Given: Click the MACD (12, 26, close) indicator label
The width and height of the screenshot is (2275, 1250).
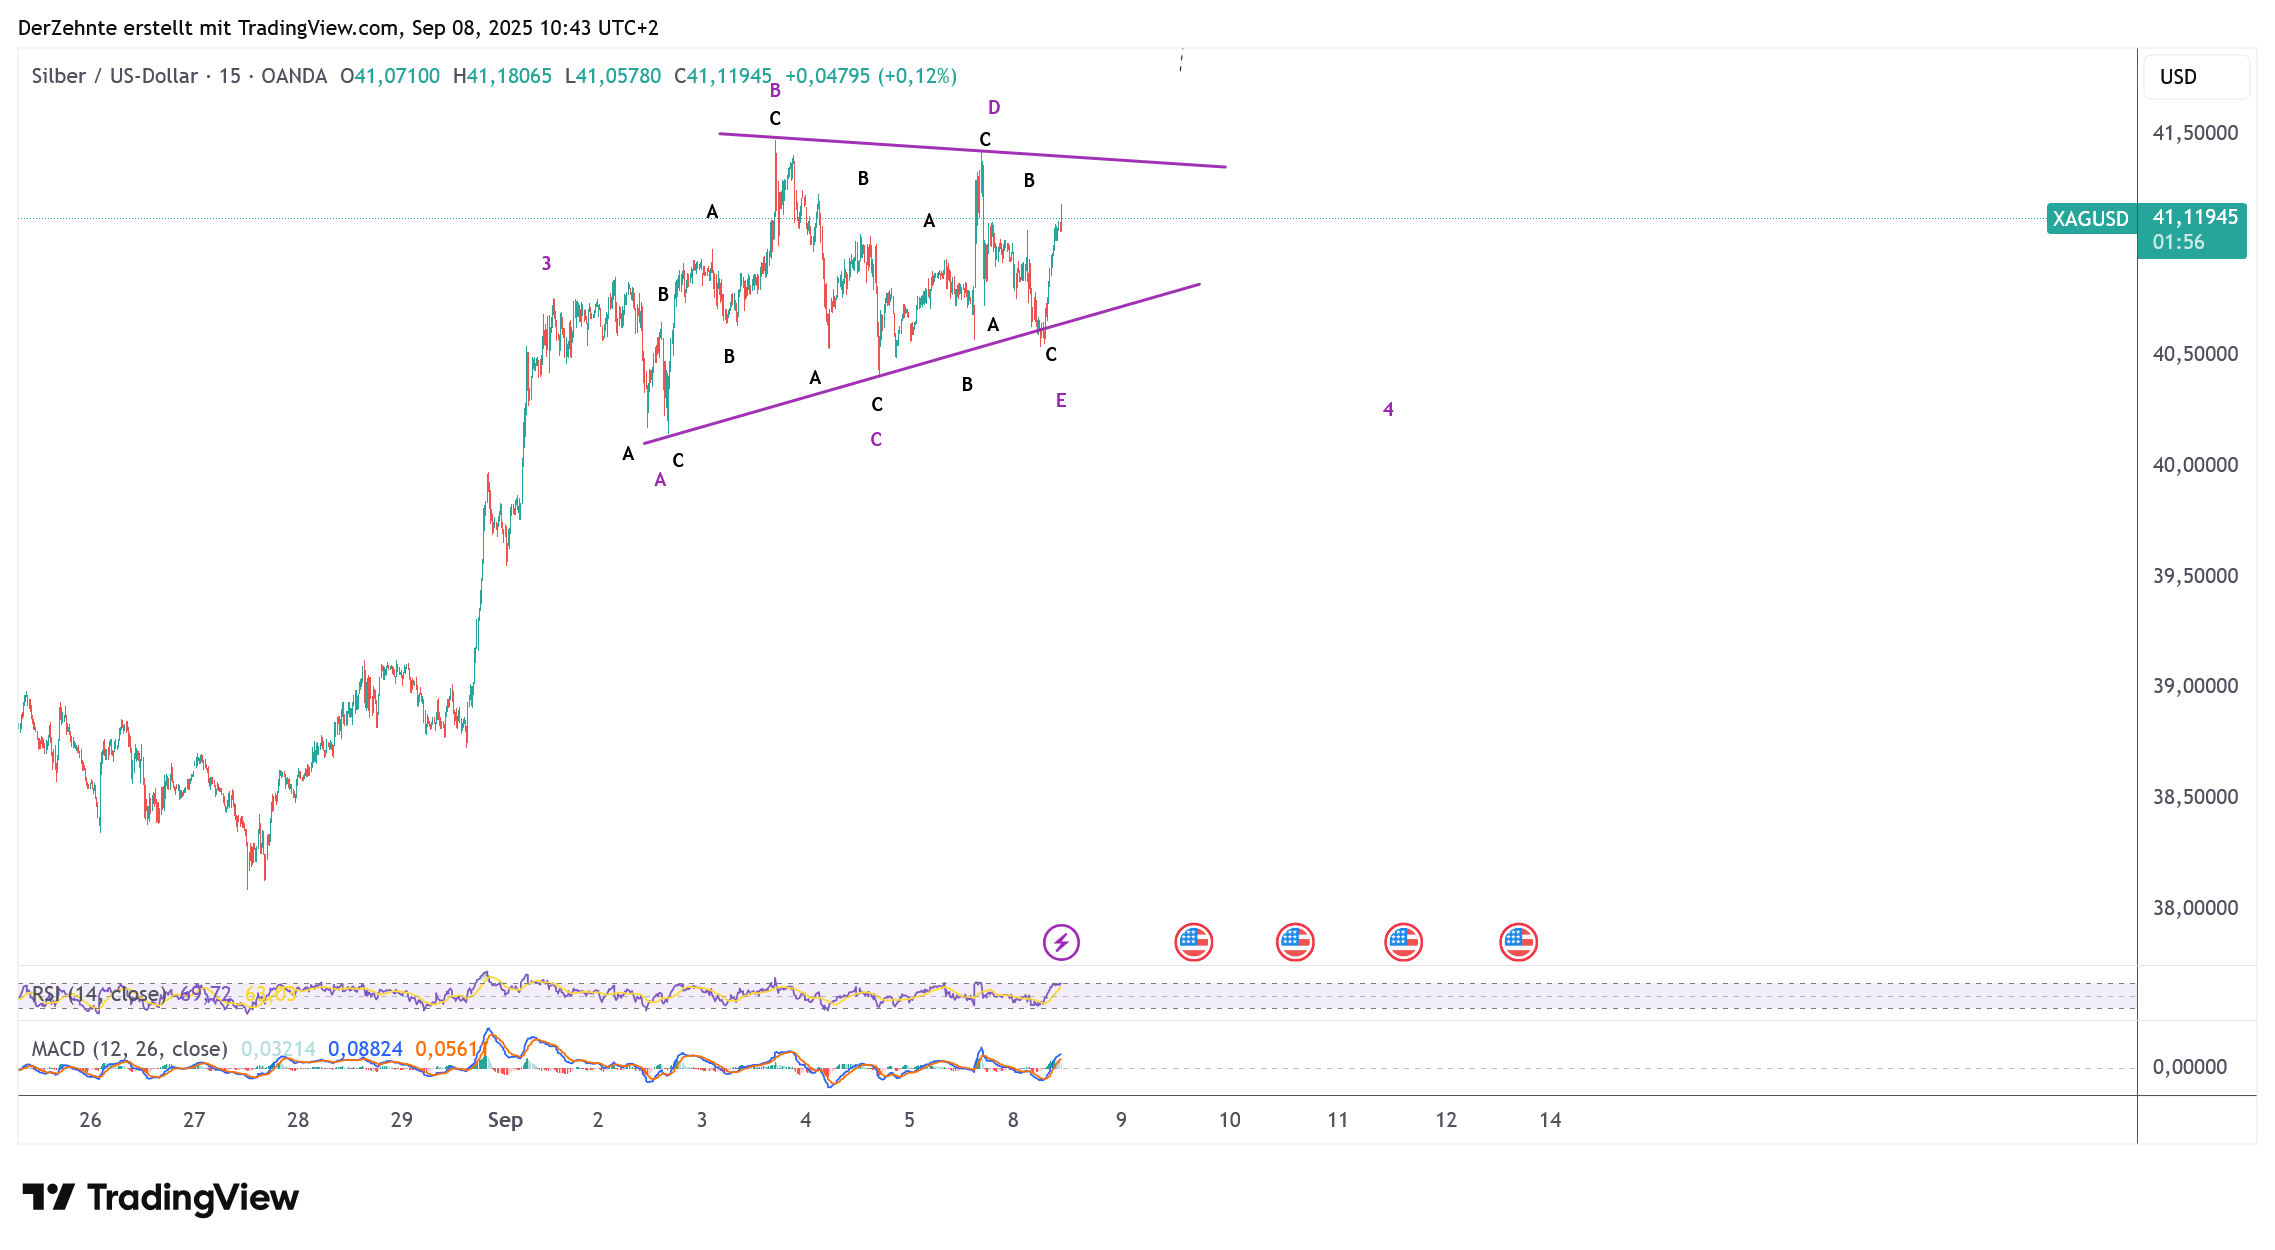Looking at the screenshot, I should point(129,1049).
